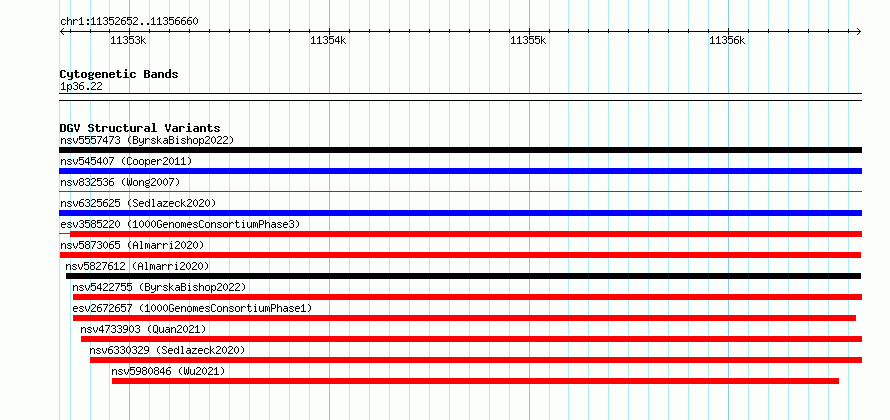Click the ruler's left arrowhead

click(x=62, y=31)
